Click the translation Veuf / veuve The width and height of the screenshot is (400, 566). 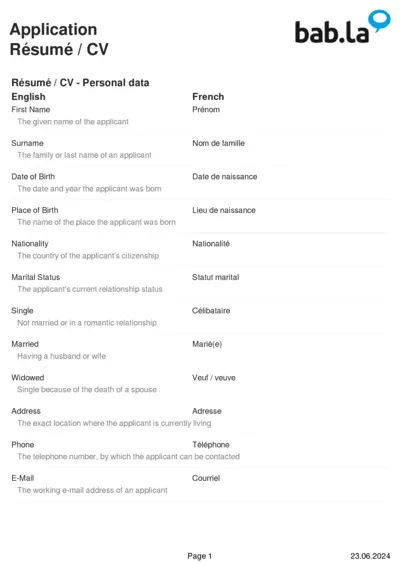[x=214, y=378]
